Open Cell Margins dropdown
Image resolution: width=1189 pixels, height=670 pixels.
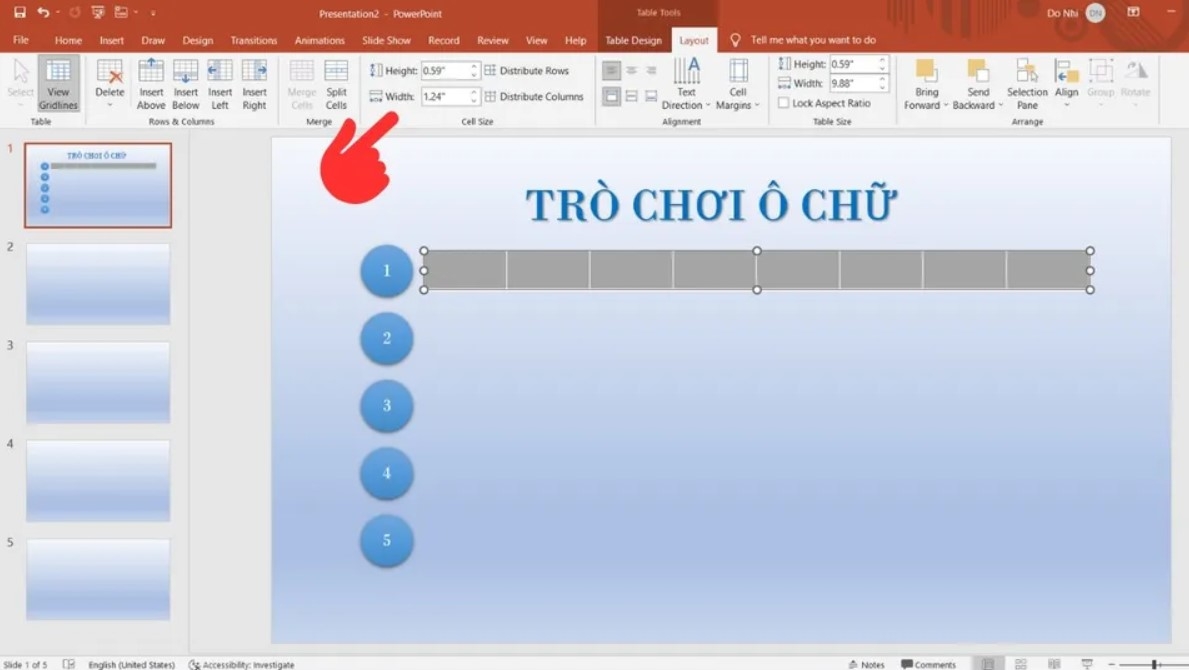pos(738,84)
